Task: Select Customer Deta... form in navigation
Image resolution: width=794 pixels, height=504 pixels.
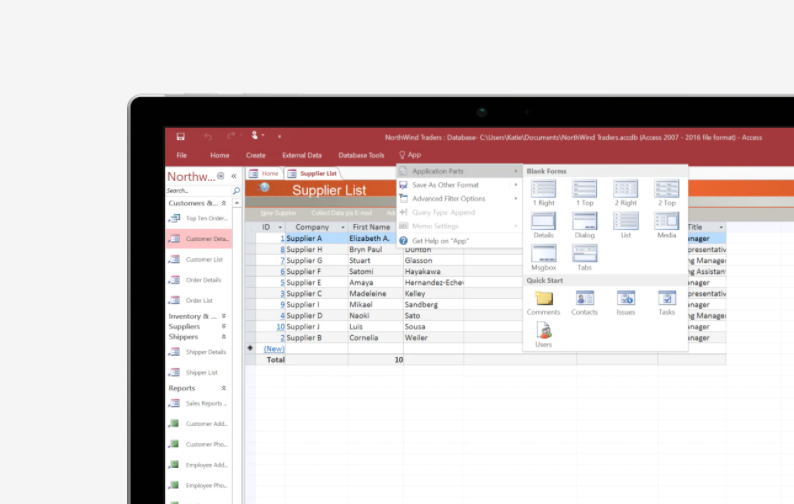Action: pyautogui.click(x=199, y=239)
